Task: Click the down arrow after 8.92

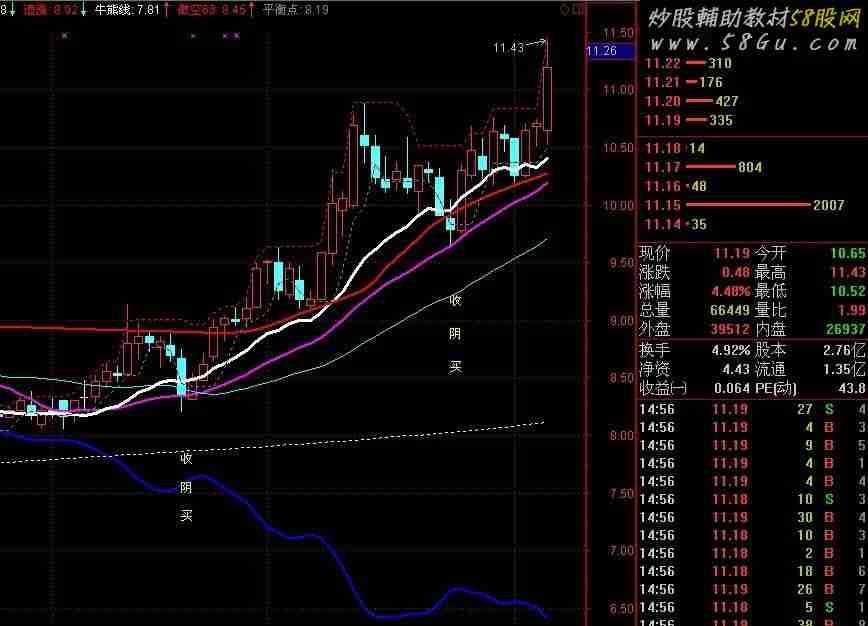Action: (83, 9)
